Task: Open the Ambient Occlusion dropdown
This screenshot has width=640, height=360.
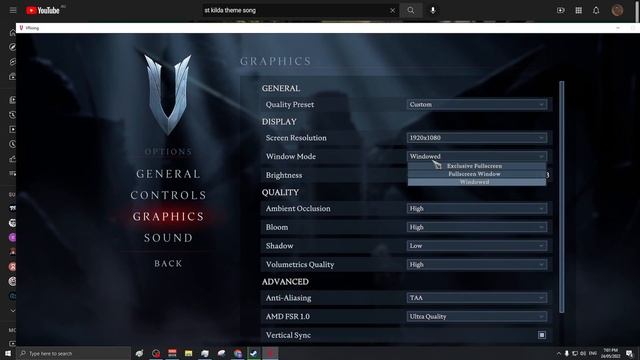Action: point(477,209)
